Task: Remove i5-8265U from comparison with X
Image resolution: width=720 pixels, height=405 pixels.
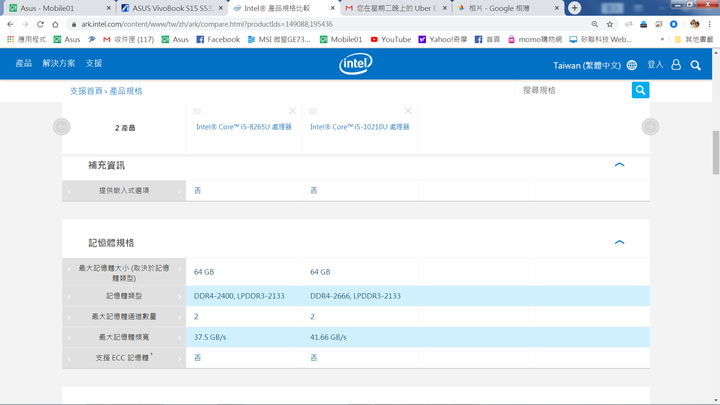Action: point(292,111)
